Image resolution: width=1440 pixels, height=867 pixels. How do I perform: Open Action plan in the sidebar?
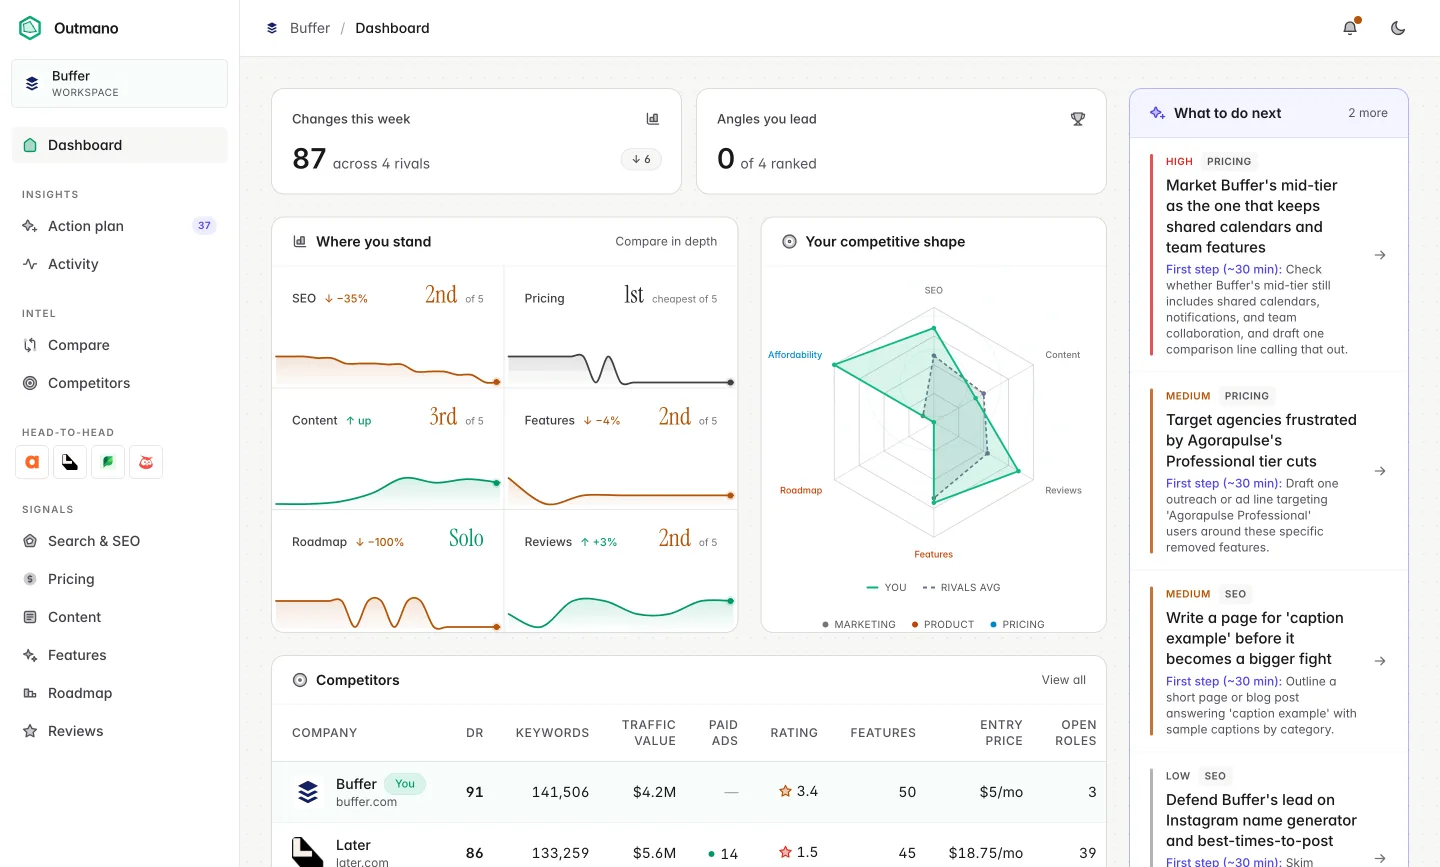pyautogui.click(x=119, y=226)
